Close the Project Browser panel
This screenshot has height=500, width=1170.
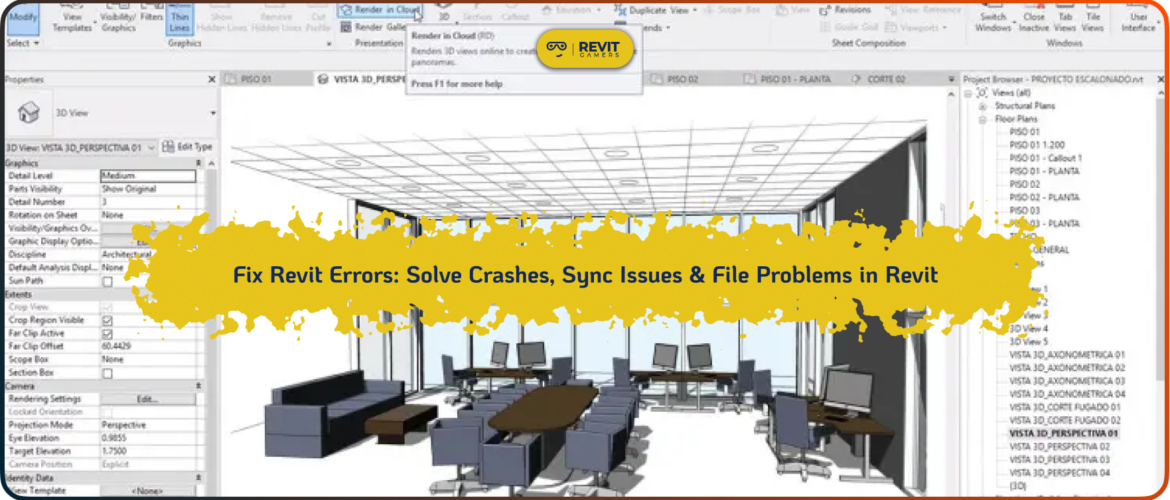click(1160, 79)
